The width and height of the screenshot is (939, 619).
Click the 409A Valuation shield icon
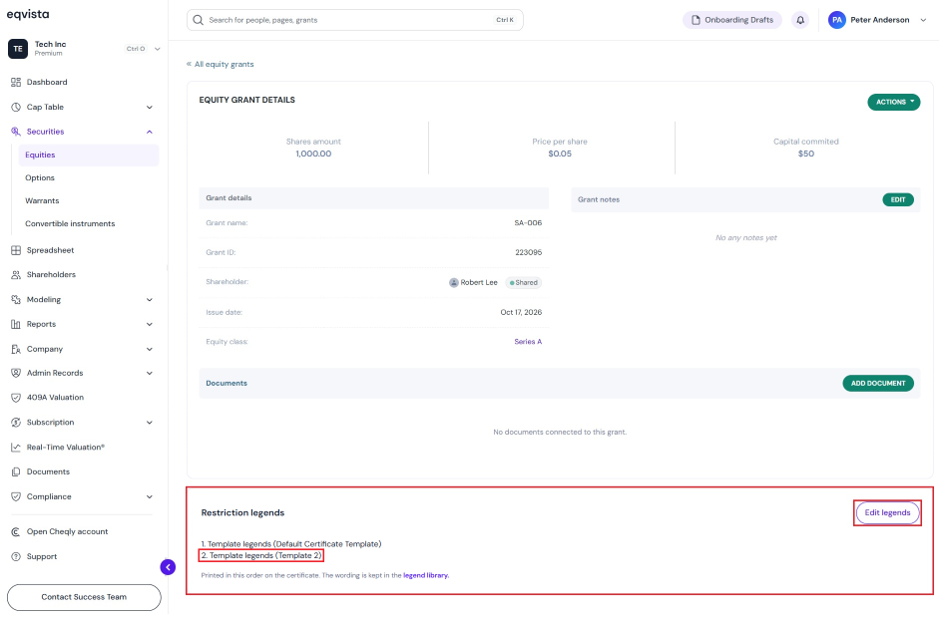tap(16, 399)
